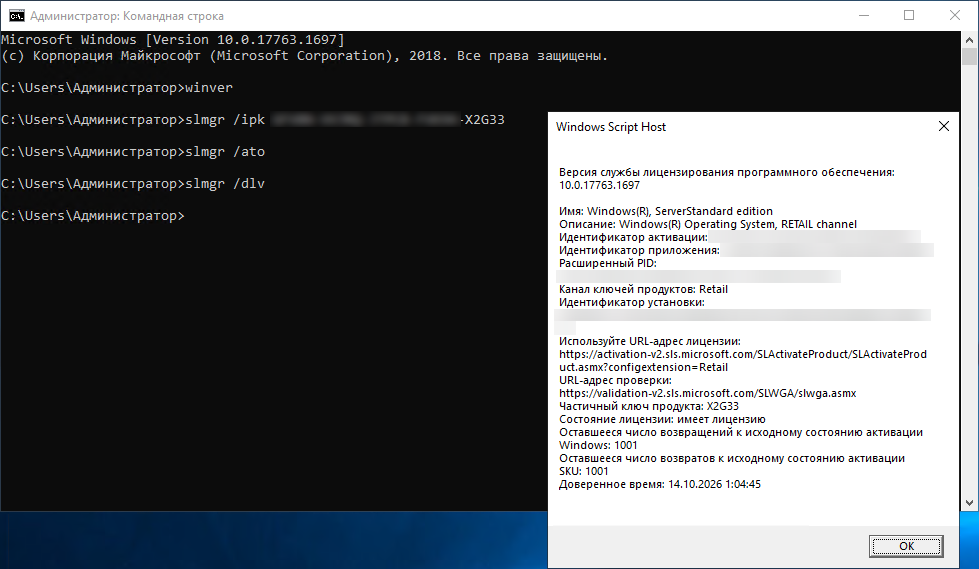Screen dimensions: 979x569
Task: Click the 'Windows Script Host' dialog title
Action: (x=611, y=127)
